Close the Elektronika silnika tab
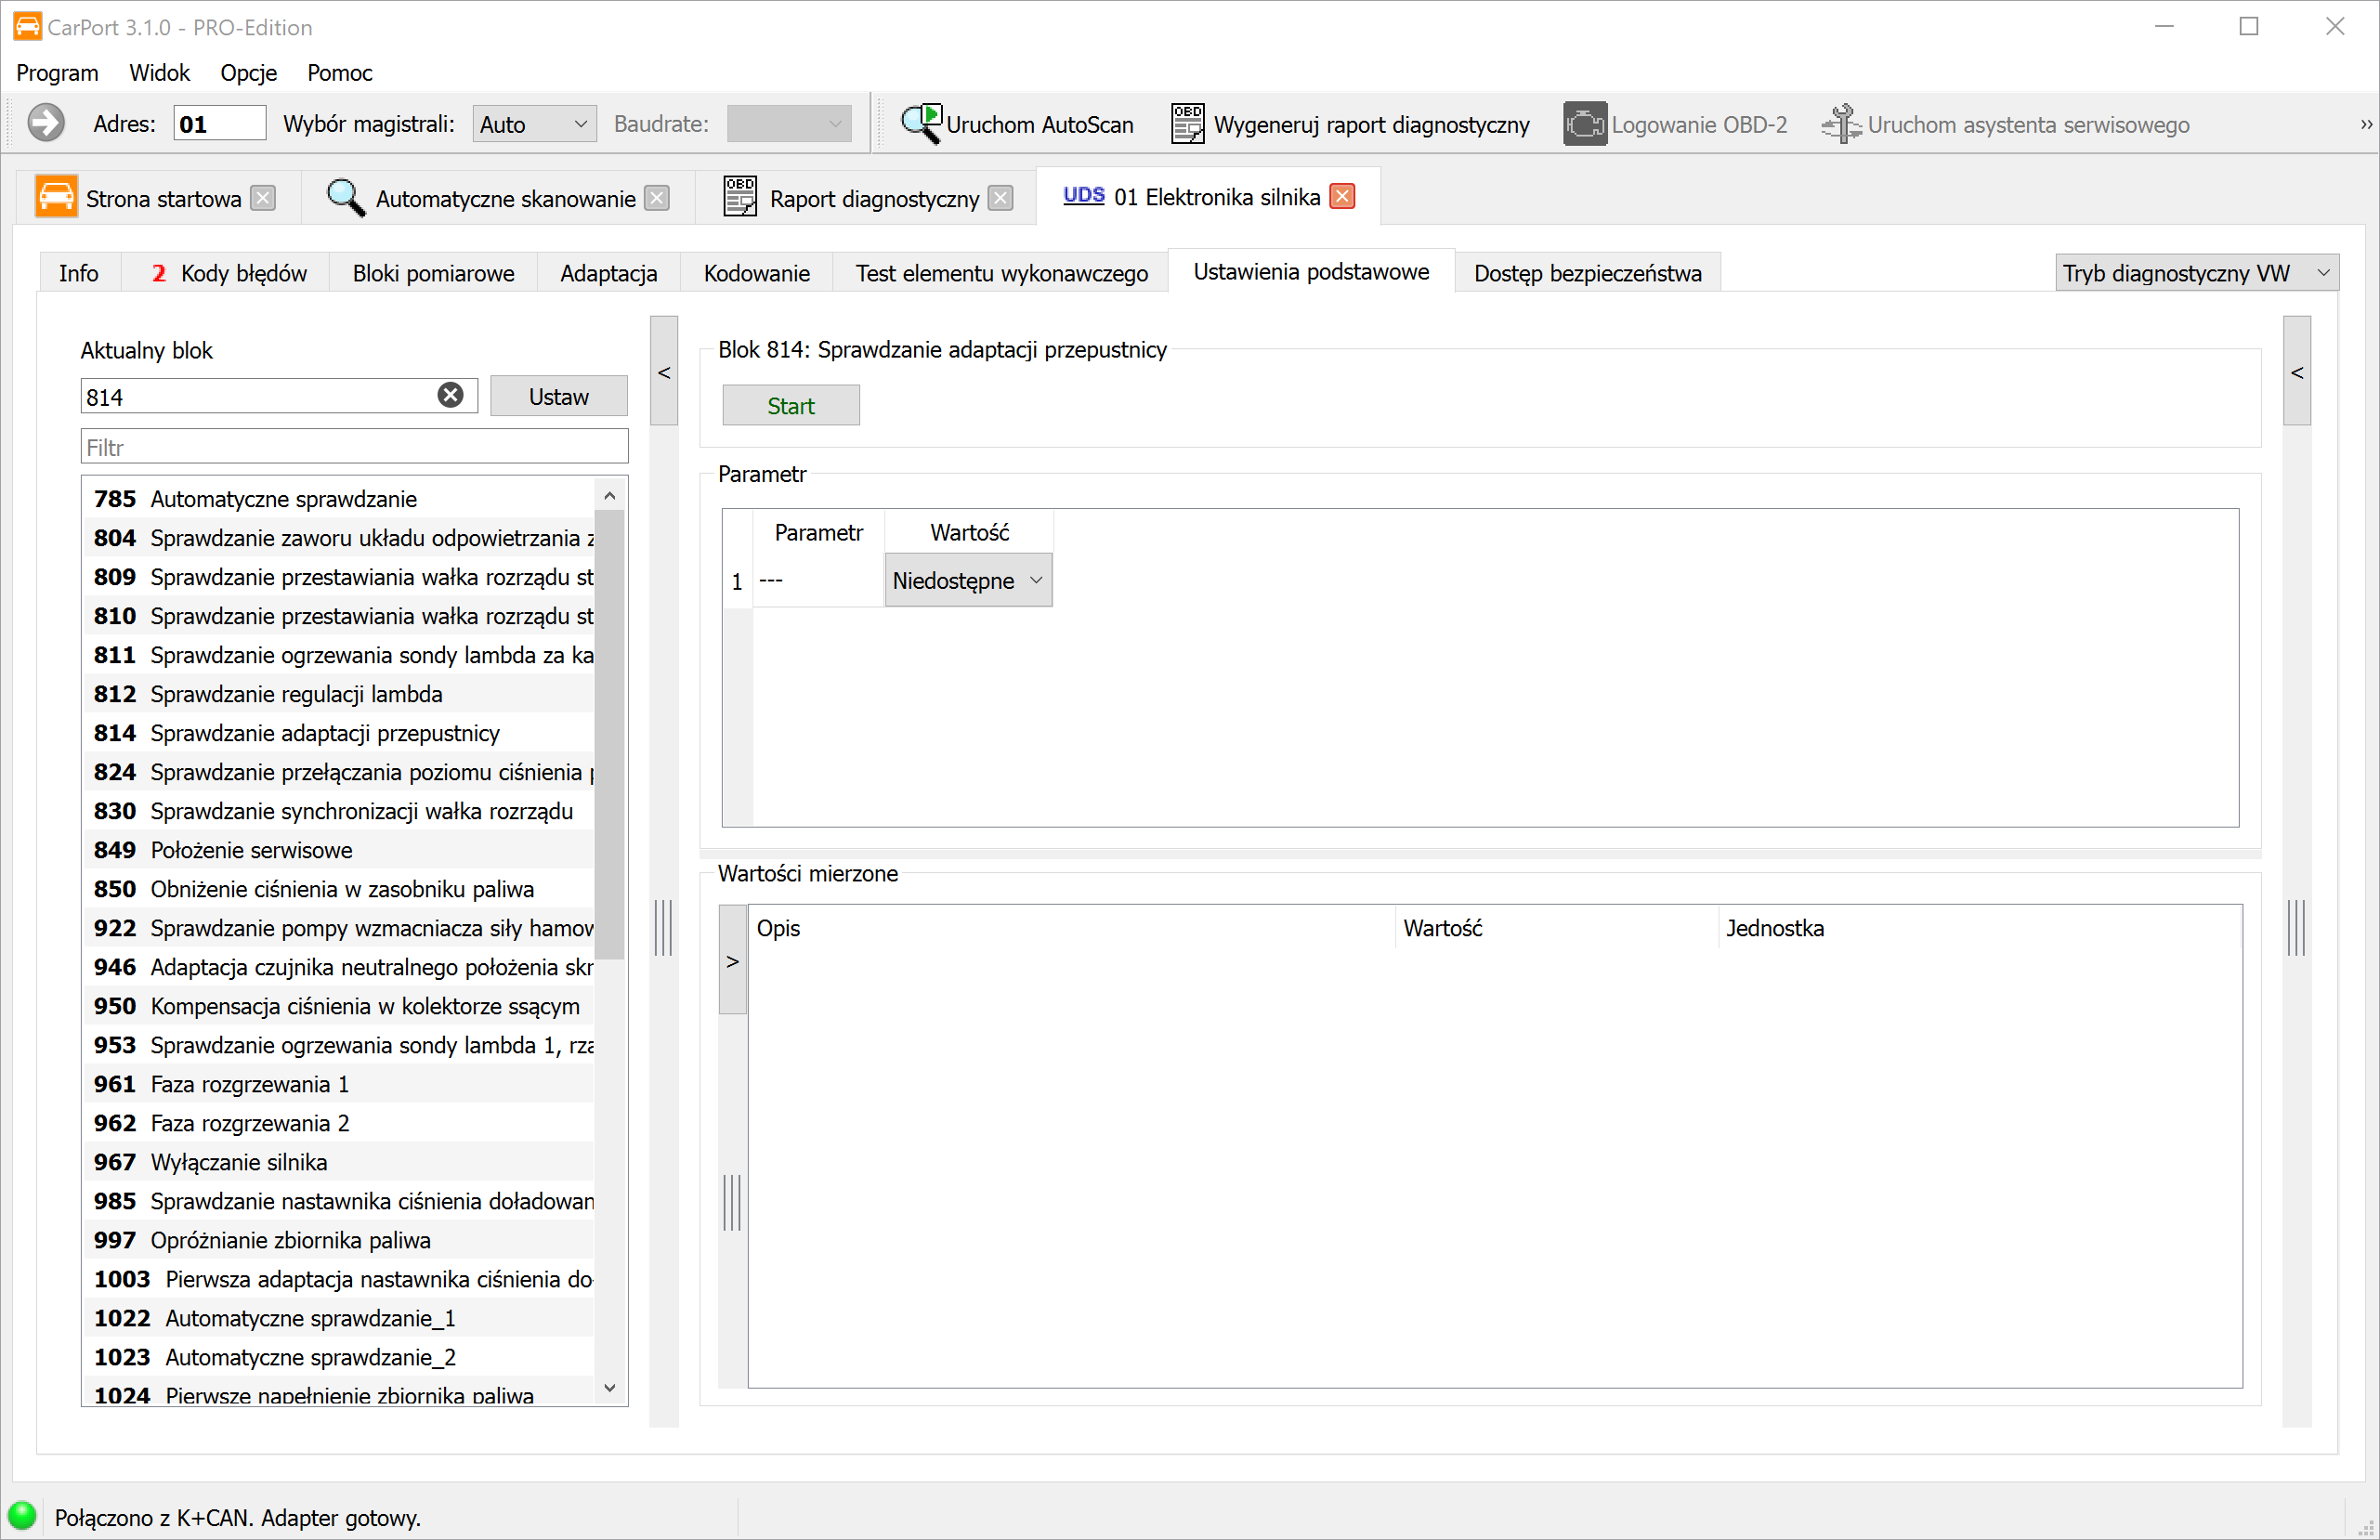The height and width of the screenshot is (1540, 2380). (x=1343, y=197)
